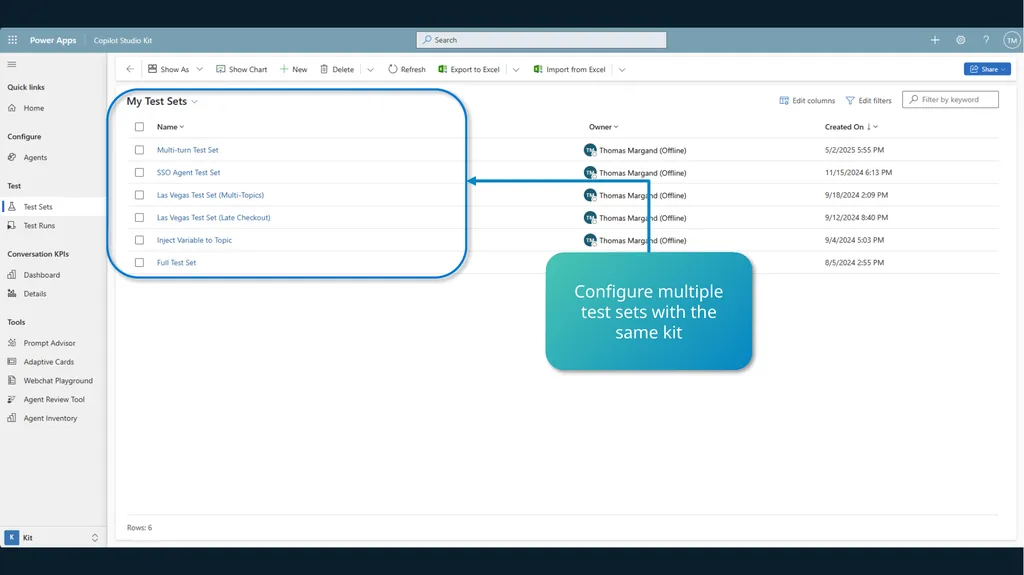Click owner Thomas Margand in SSO Agent row

[x=643, y=173]
